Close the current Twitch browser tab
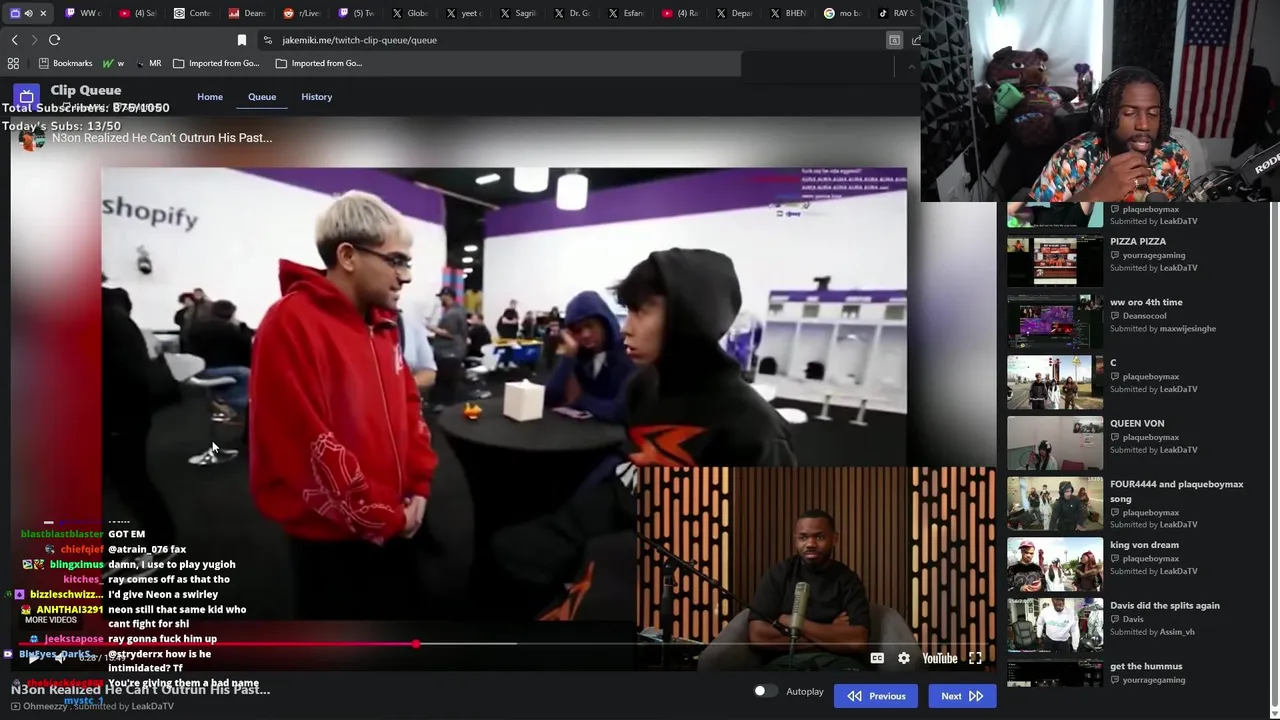This screenshot has width=1280, height=720. (43, 13)
